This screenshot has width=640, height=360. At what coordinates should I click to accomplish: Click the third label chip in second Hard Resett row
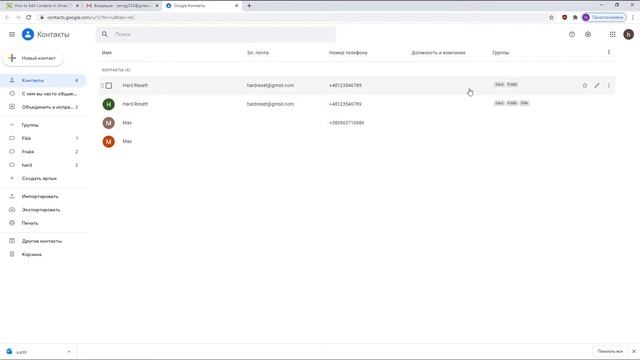[x=524, y=103]
